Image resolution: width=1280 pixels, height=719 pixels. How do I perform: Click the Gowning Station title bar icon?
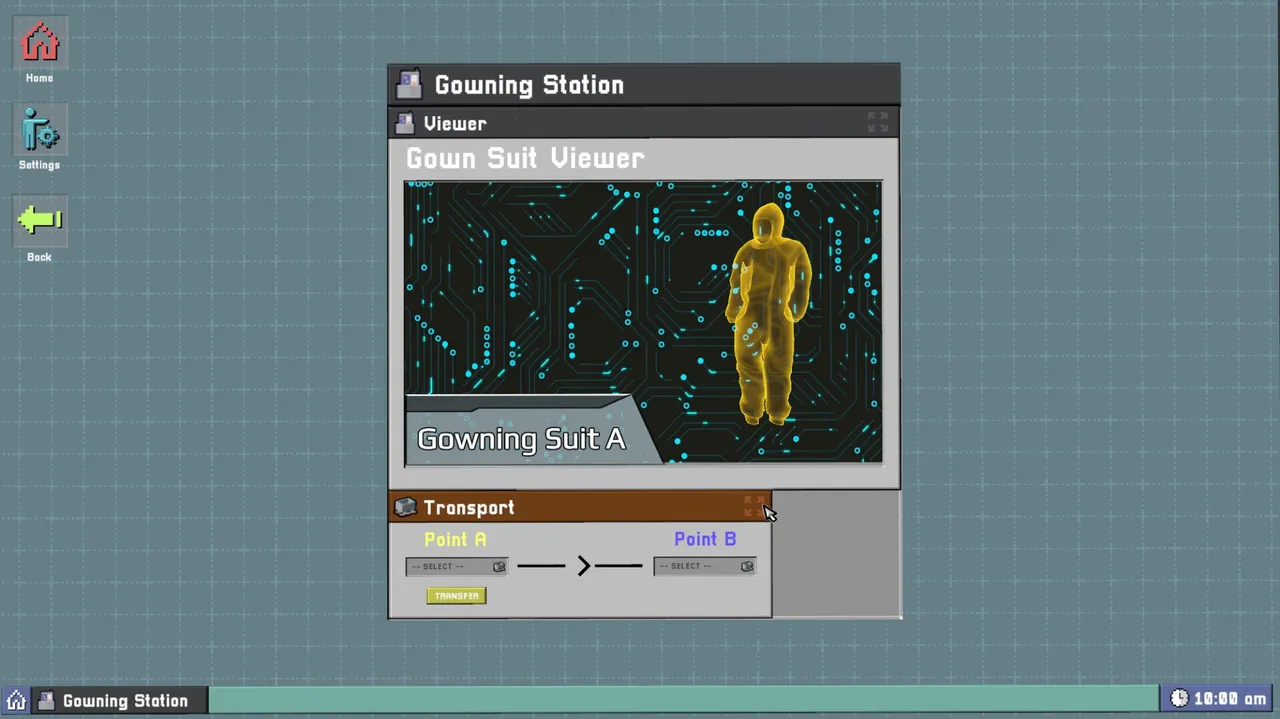pos(408,84)
